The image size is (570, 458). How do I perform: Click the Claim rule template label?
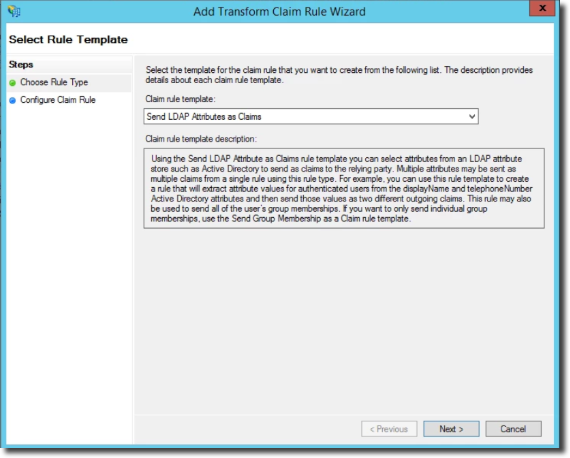[180, 99]
